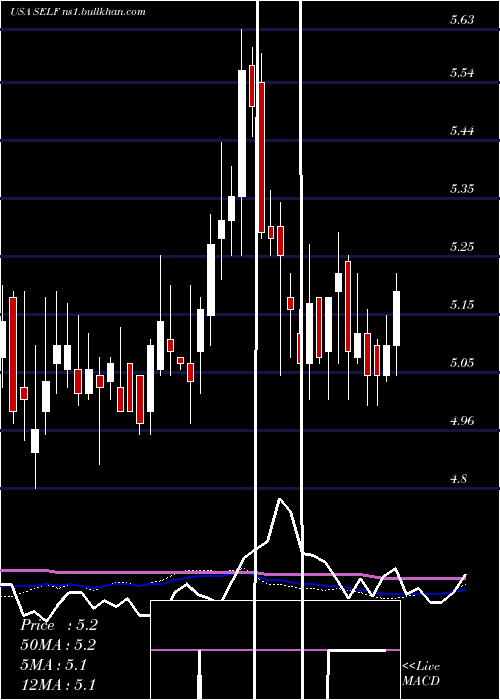Click the '12MA : 5.1' legend value
Viewport: 500px width, 700px height.
pyautogui.click(x=58, y=684)
